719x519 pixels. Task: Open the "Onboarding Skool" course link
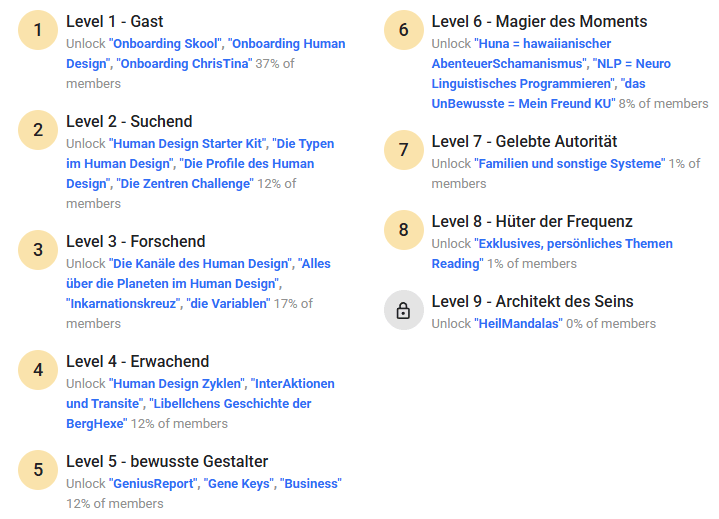pos(164,44)
